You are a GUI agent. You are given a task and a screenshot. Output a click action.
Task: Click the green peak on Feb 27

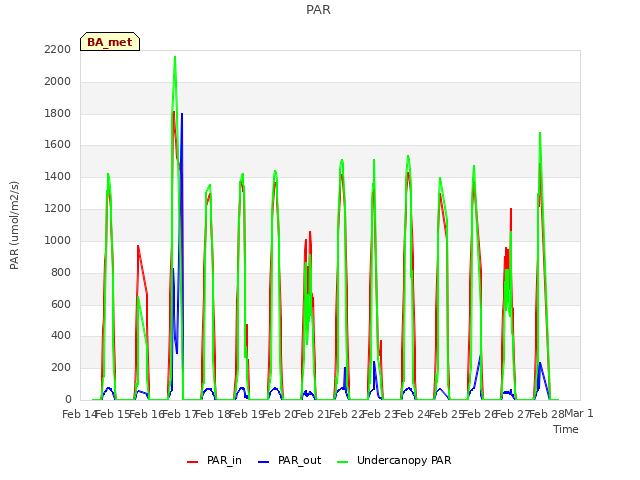(540, 133)
